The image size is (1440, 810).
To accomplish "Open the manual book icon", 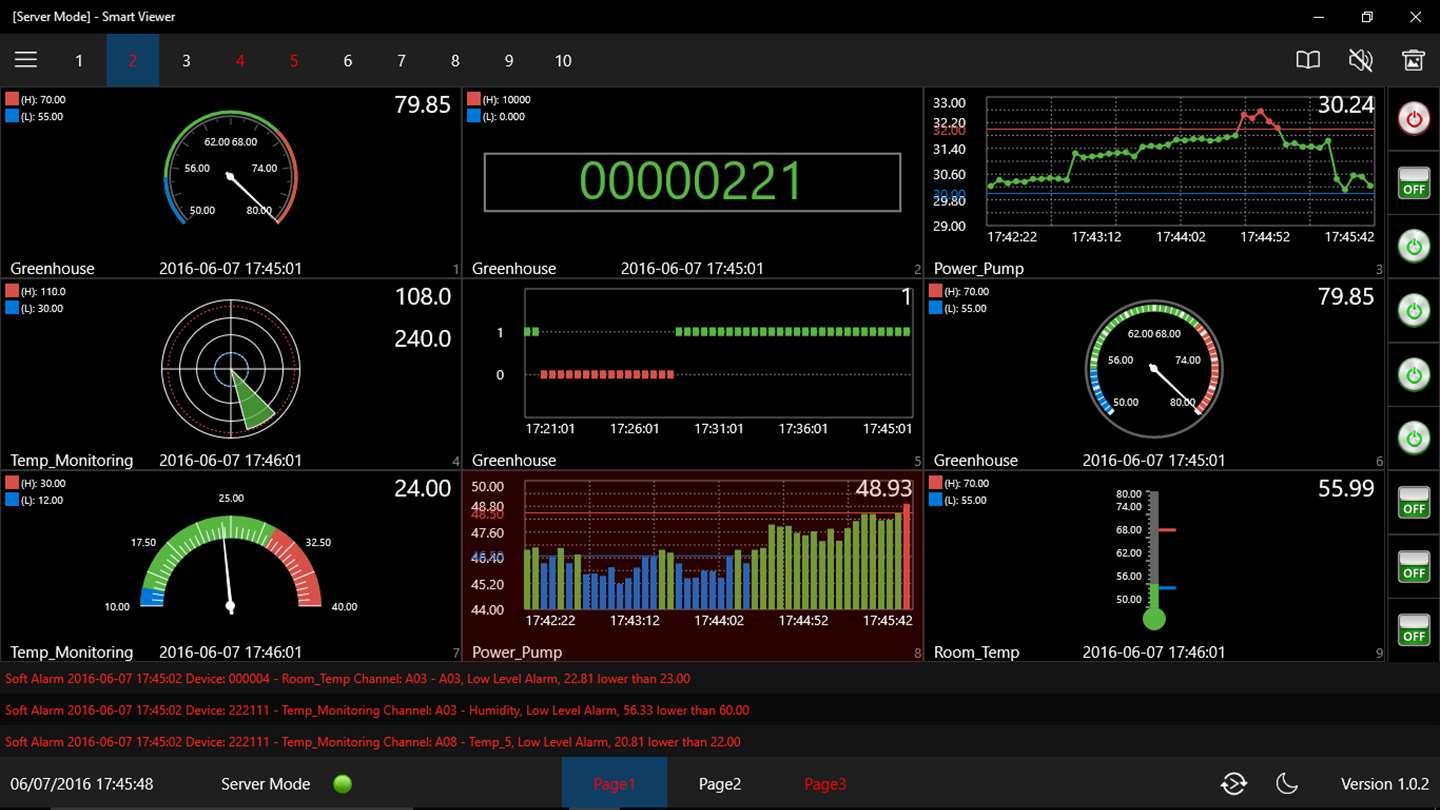I will (x=1307, y=60).
